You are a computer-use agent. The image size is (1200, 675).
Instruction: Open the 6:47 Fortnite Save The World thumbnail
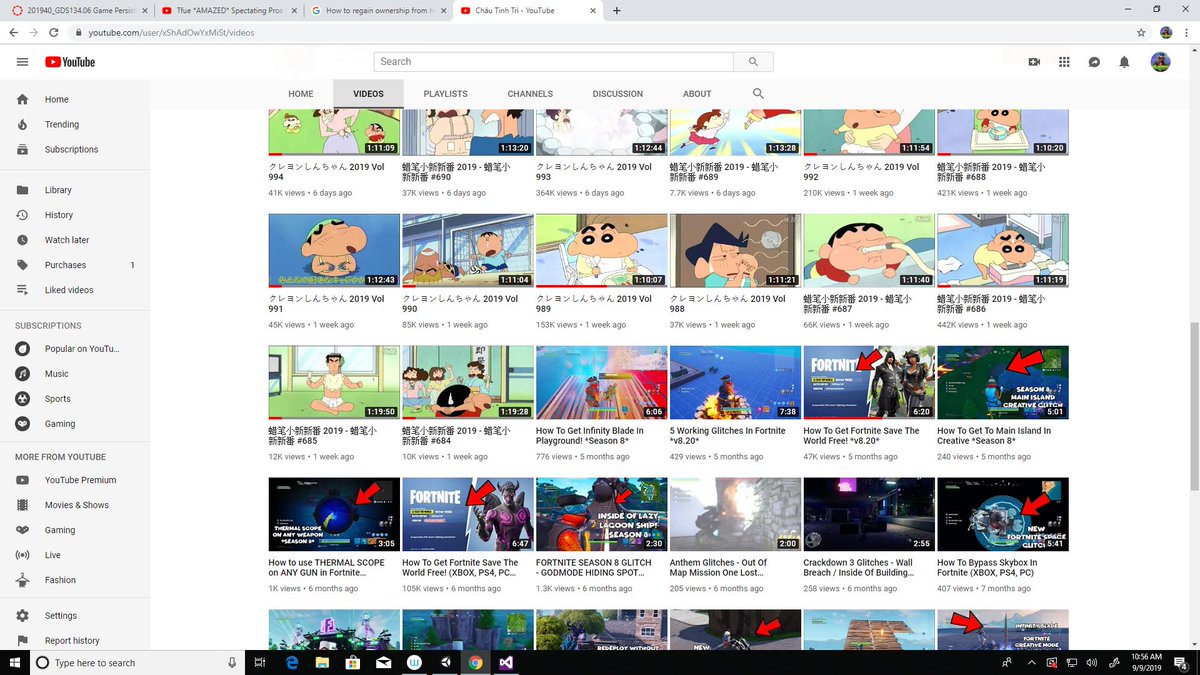pos(468,514)
